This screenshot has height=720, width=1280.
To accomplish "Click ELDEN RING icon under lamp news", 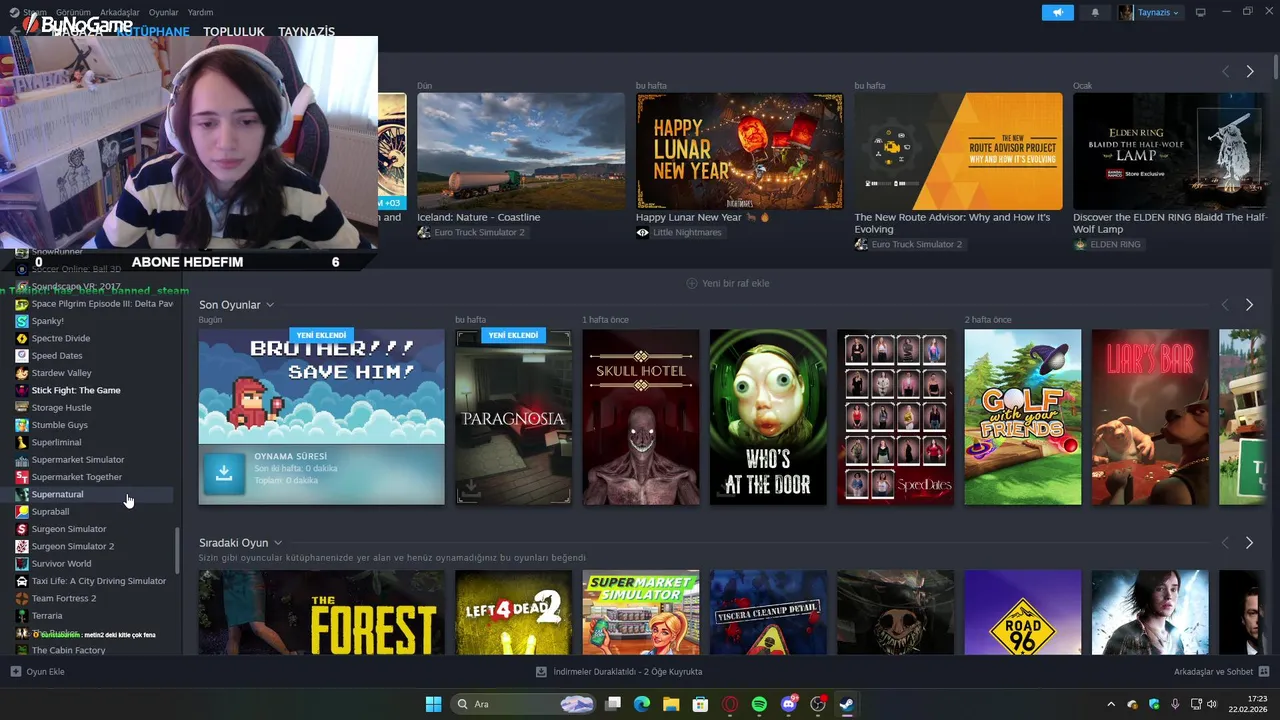I will [1080, 244].
